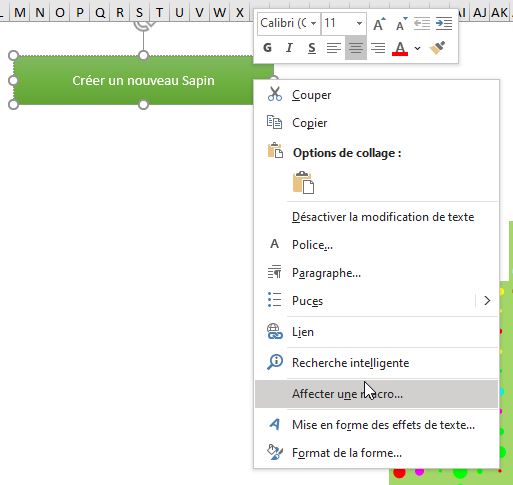Increase indent in mini toolbar
513x485 pixels.
[444, 24]
